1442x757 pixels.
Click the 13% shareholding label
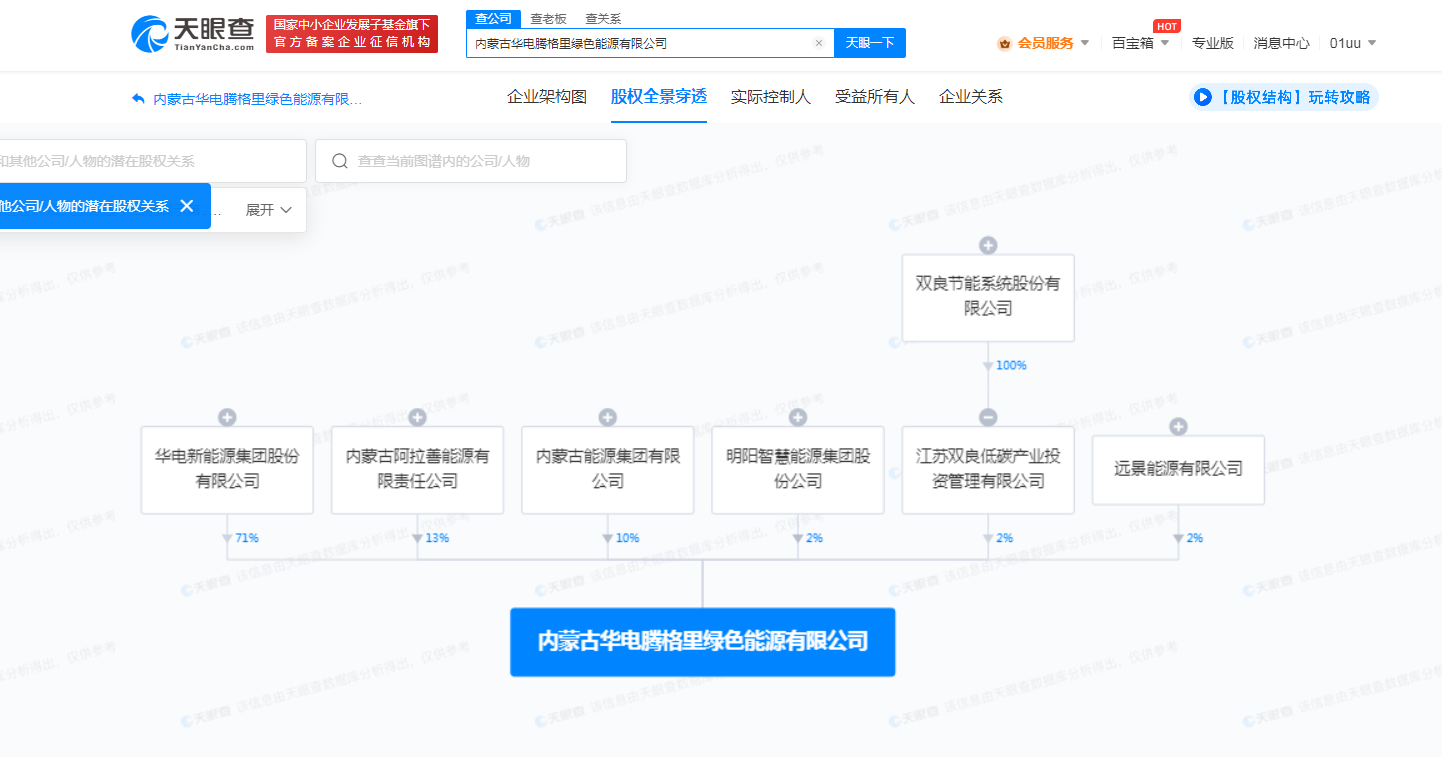tap(438, 538)
